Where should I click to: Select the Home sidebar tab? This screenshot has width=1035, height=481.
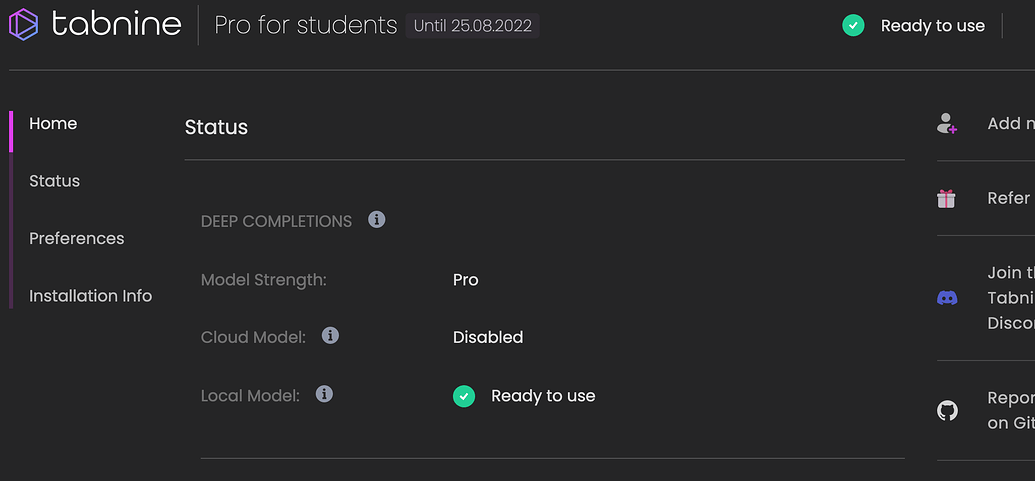coord(53,124)
